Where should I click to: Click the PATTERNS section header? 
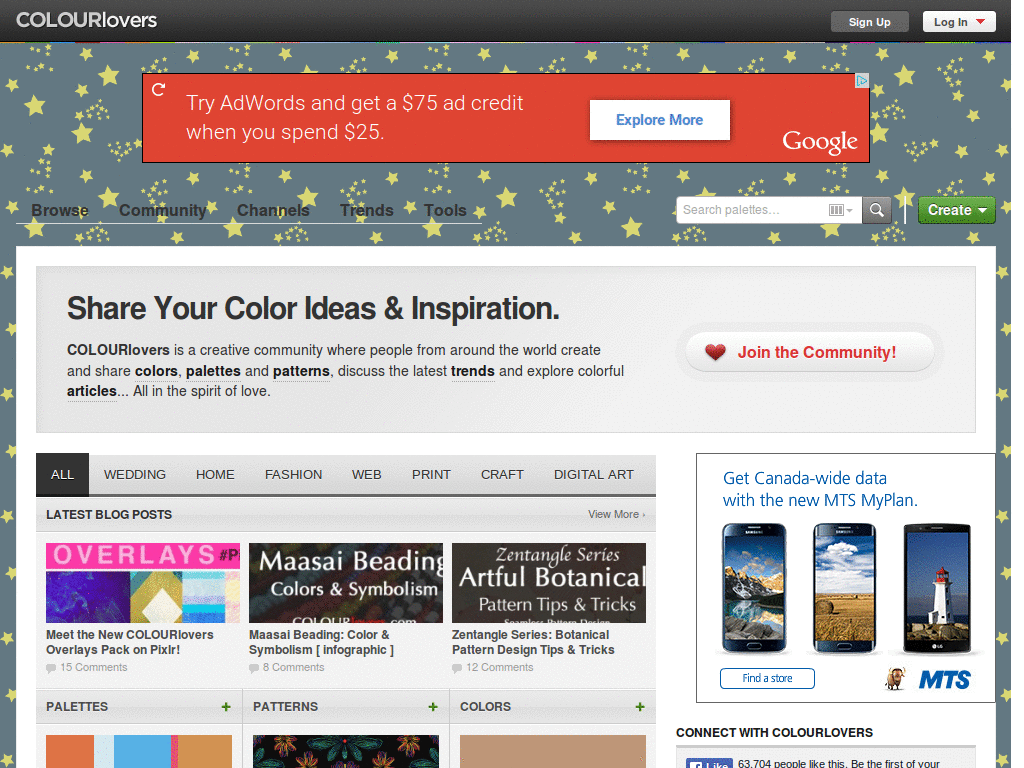tap(285, 707)
